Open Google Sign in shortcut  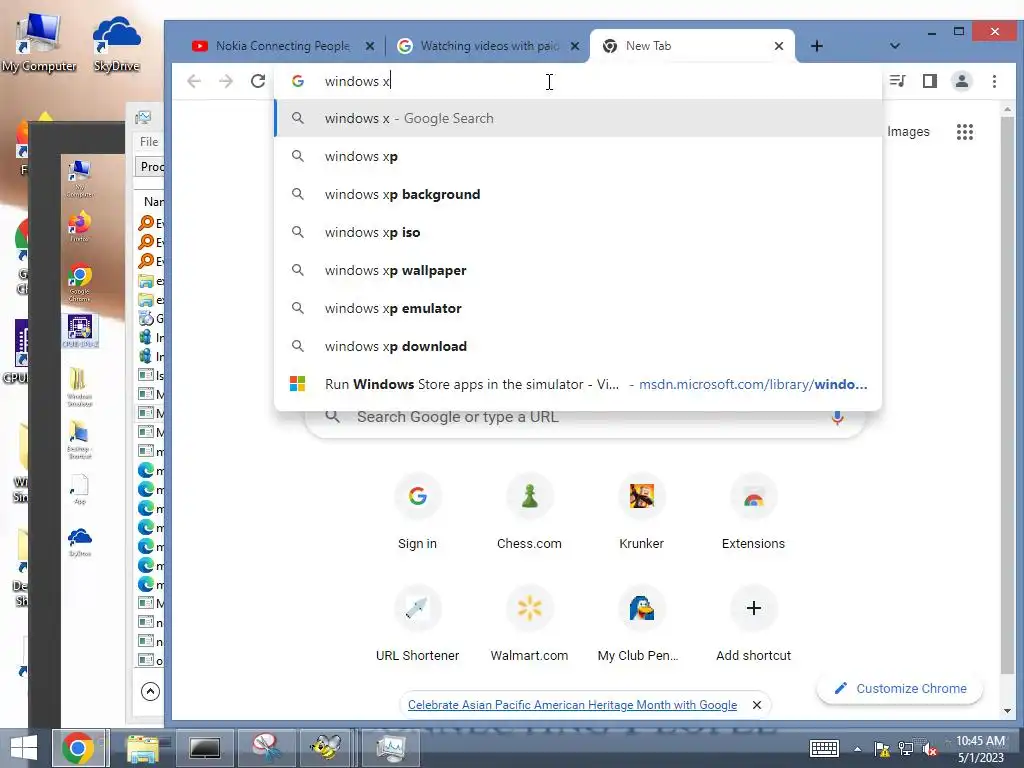[x=417, y=513]
